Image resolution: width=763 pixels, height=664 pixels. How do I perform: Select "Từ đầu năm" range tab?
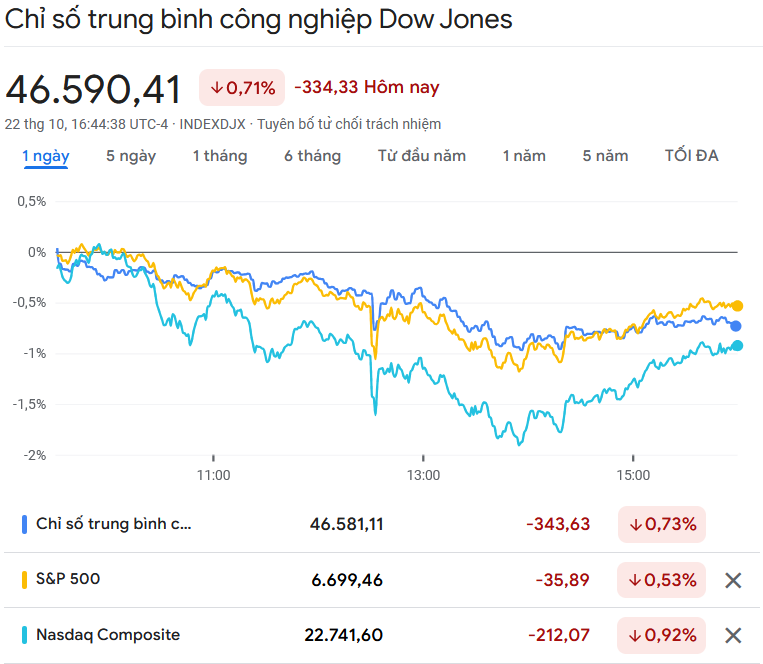[422, 156]
